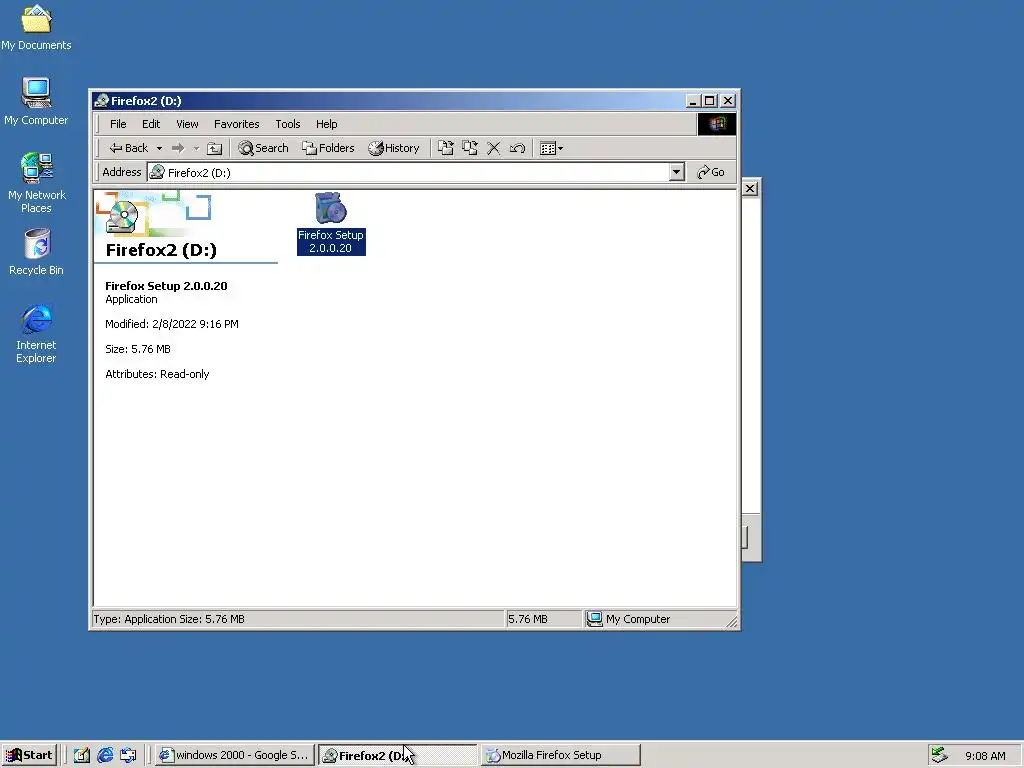The height and width of the screenshot is (768, 1024).
Task: Select the My Network Places desktop icon
Action: [x=37, y=183]
